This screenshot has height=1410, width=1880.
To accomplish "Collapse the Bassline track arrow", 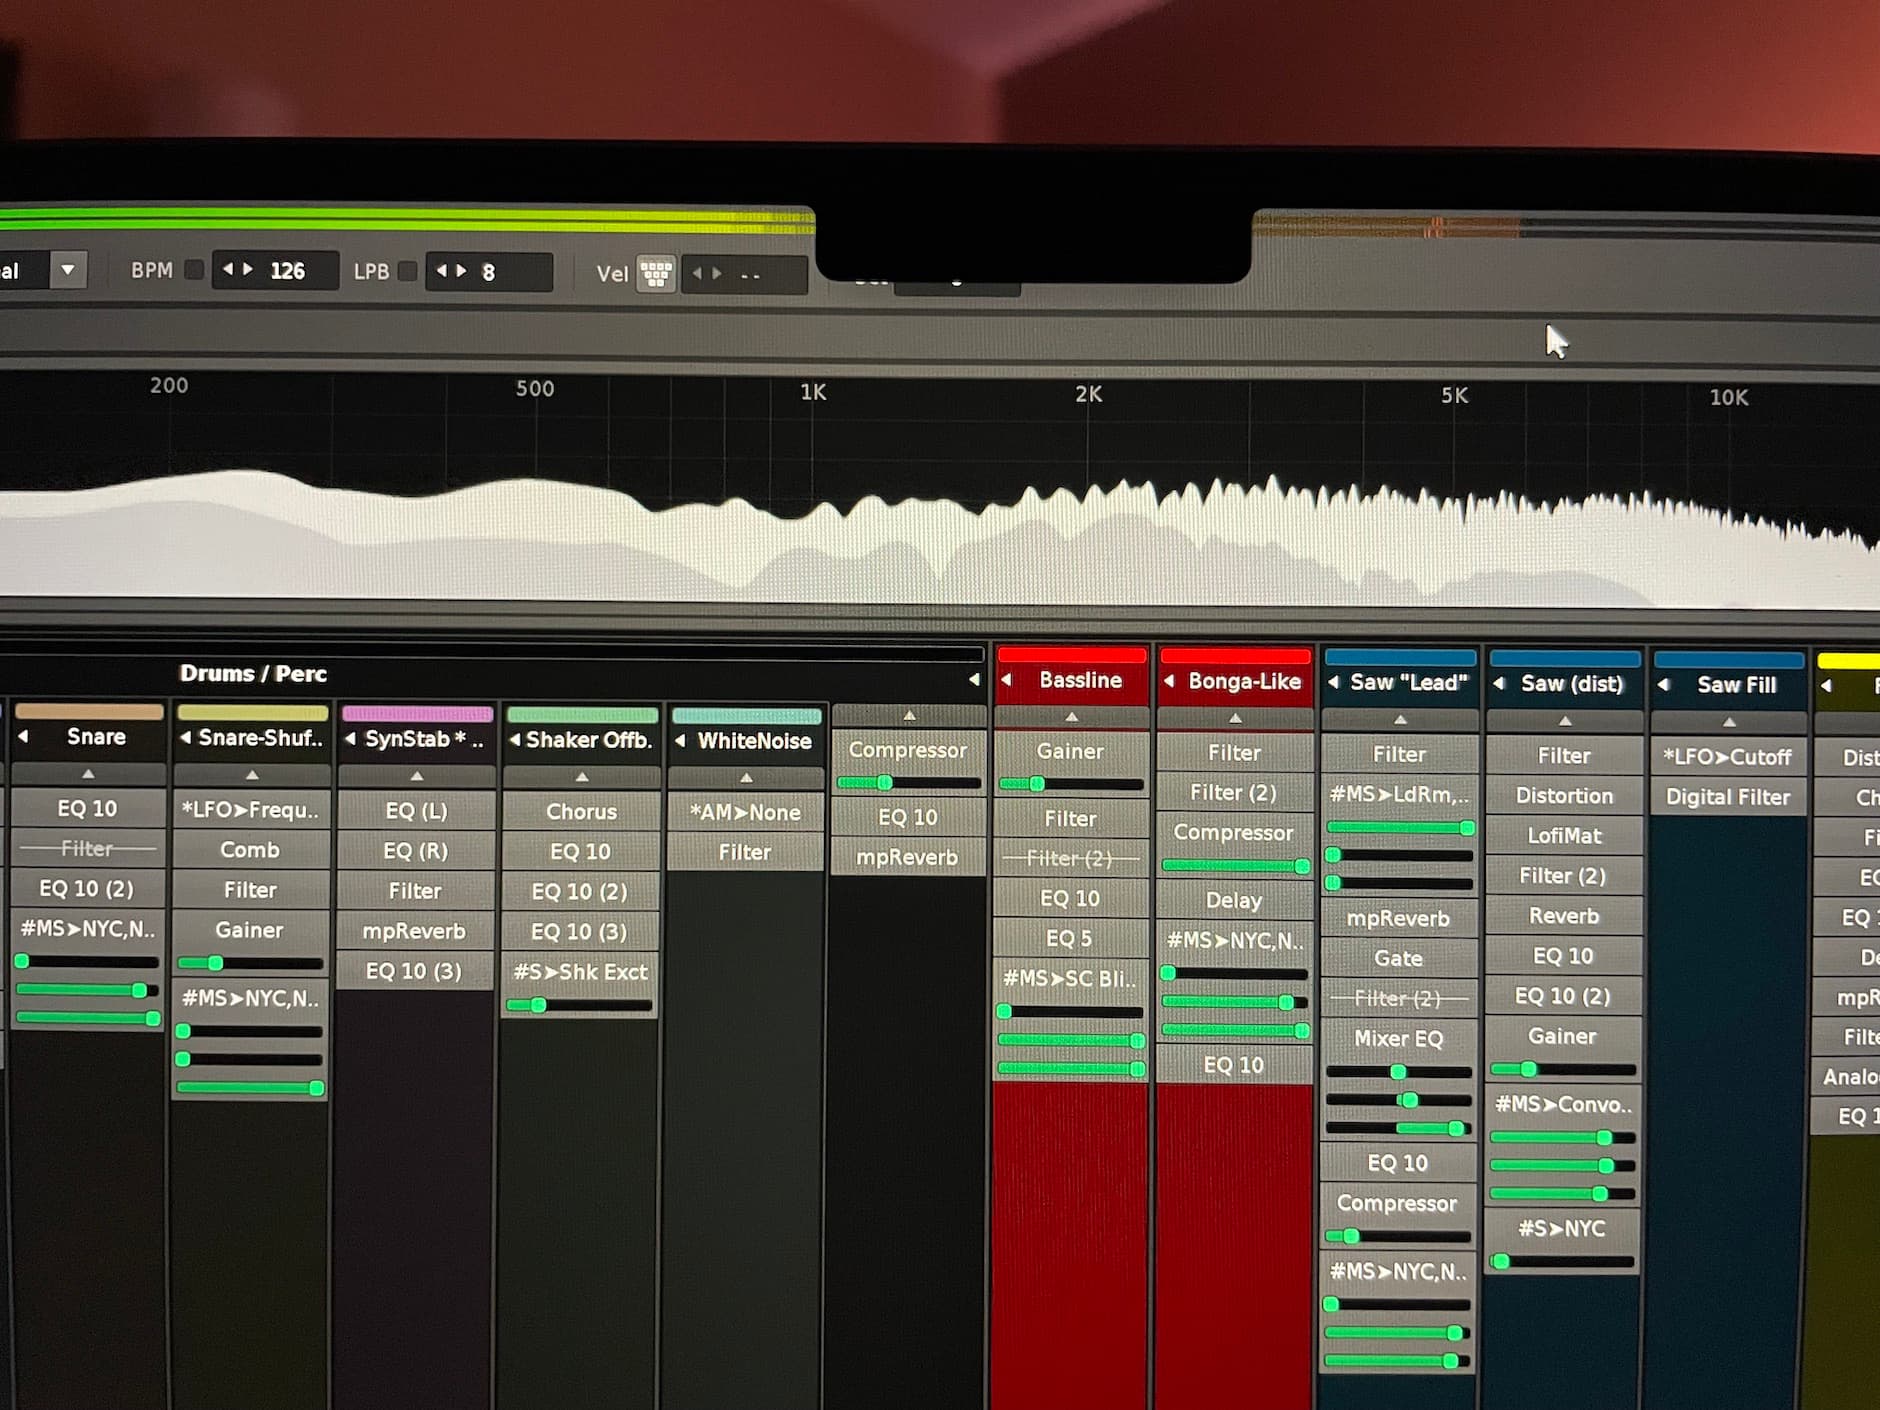I will 1008,680.
